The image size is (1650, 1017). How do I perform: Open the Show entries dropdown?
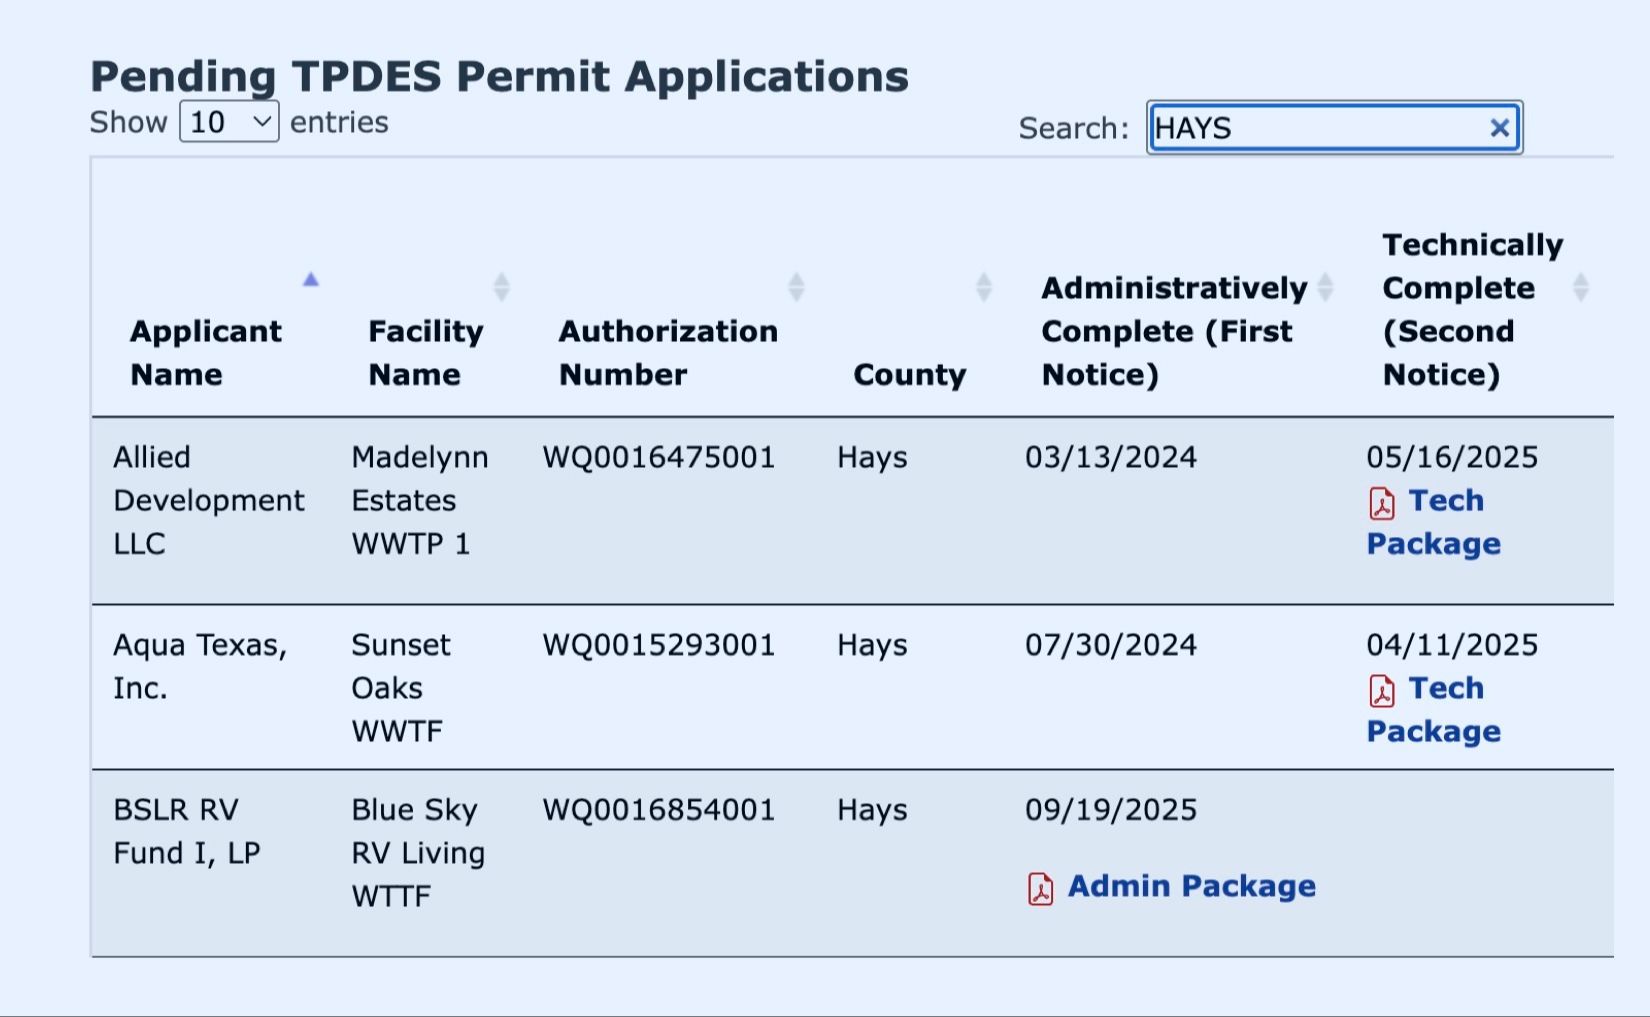229,122
